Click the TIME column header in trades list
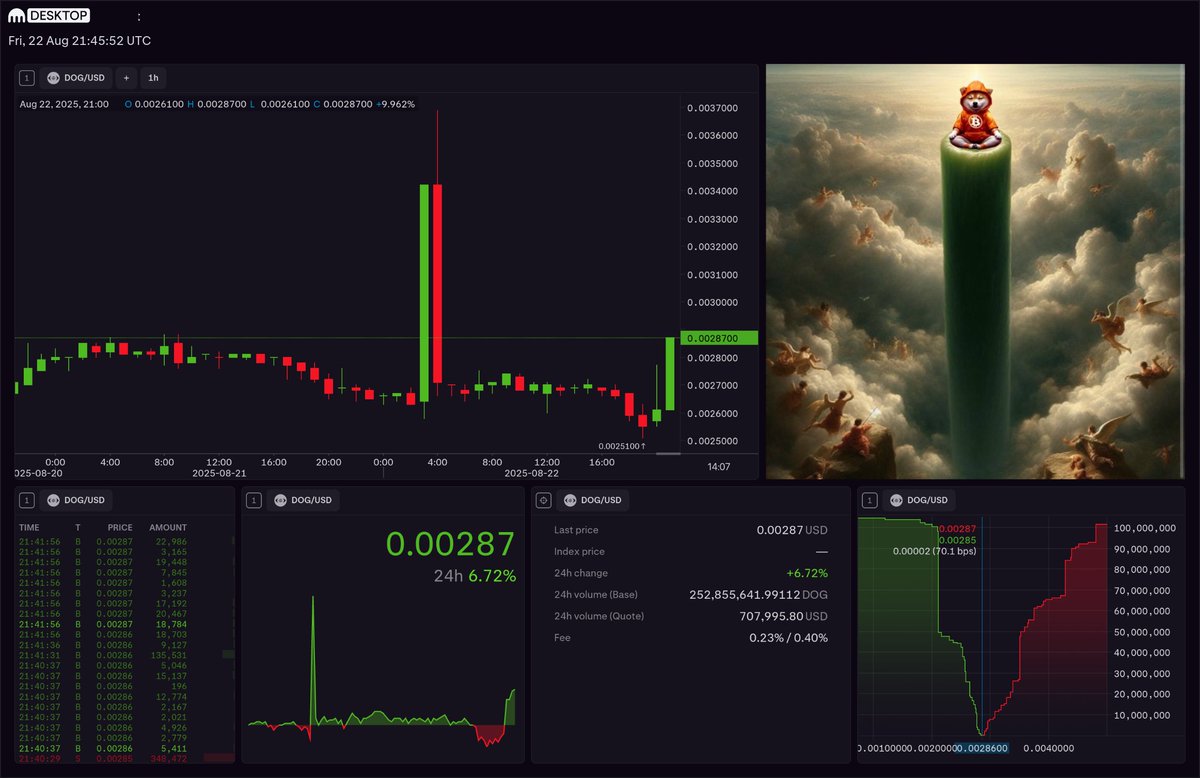This screenshot has width=1200, height=778. point(30,527)
